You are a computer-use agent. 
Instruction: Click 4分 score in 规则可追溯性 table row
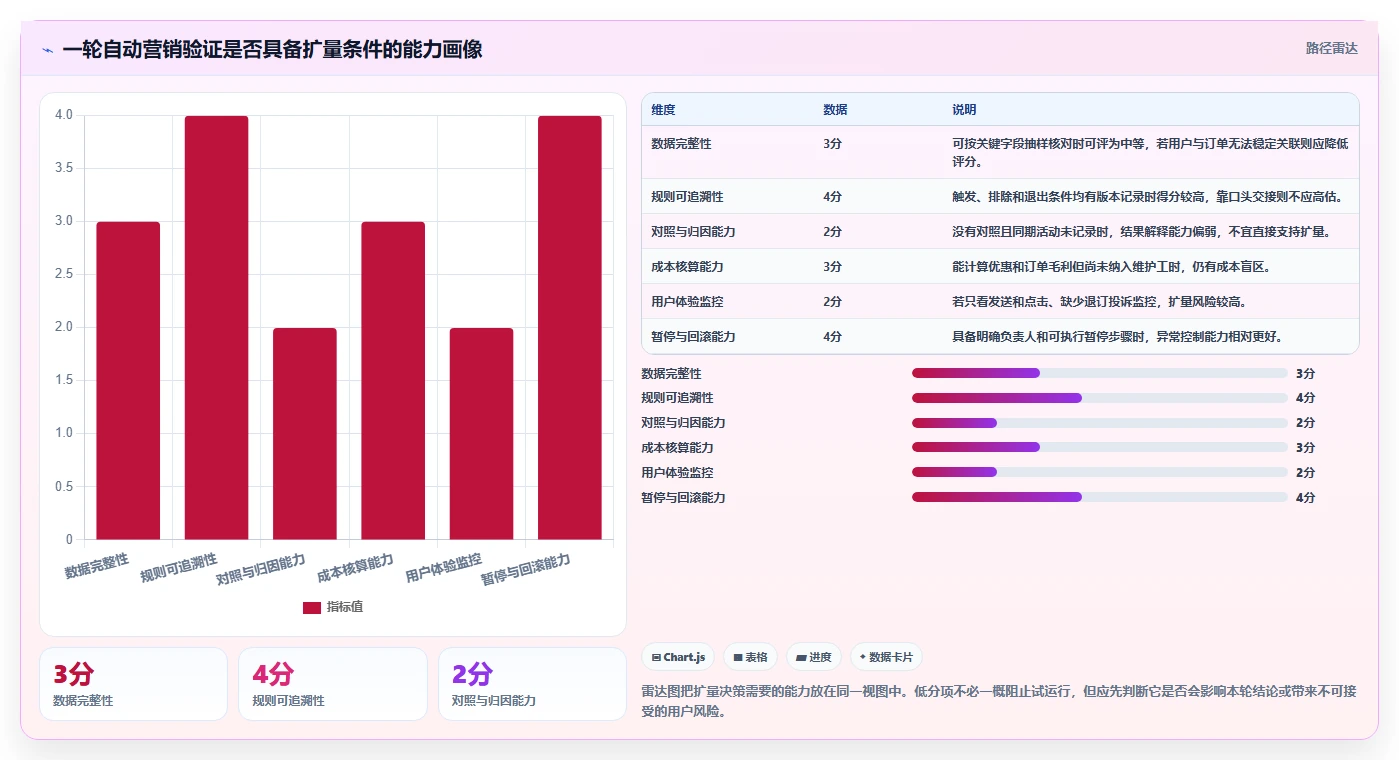(x=832, y=197)
